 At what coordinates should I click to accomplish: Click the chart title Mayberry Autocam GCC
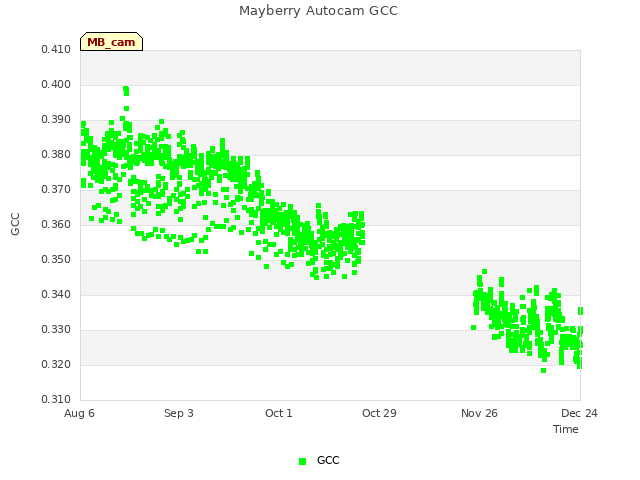pos(318,11)
